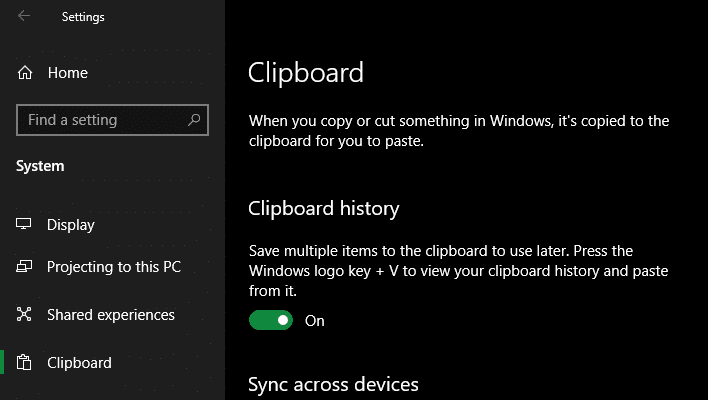Click the Shared experiences icon
Viewport: 708px width, 400px height.
24,314
